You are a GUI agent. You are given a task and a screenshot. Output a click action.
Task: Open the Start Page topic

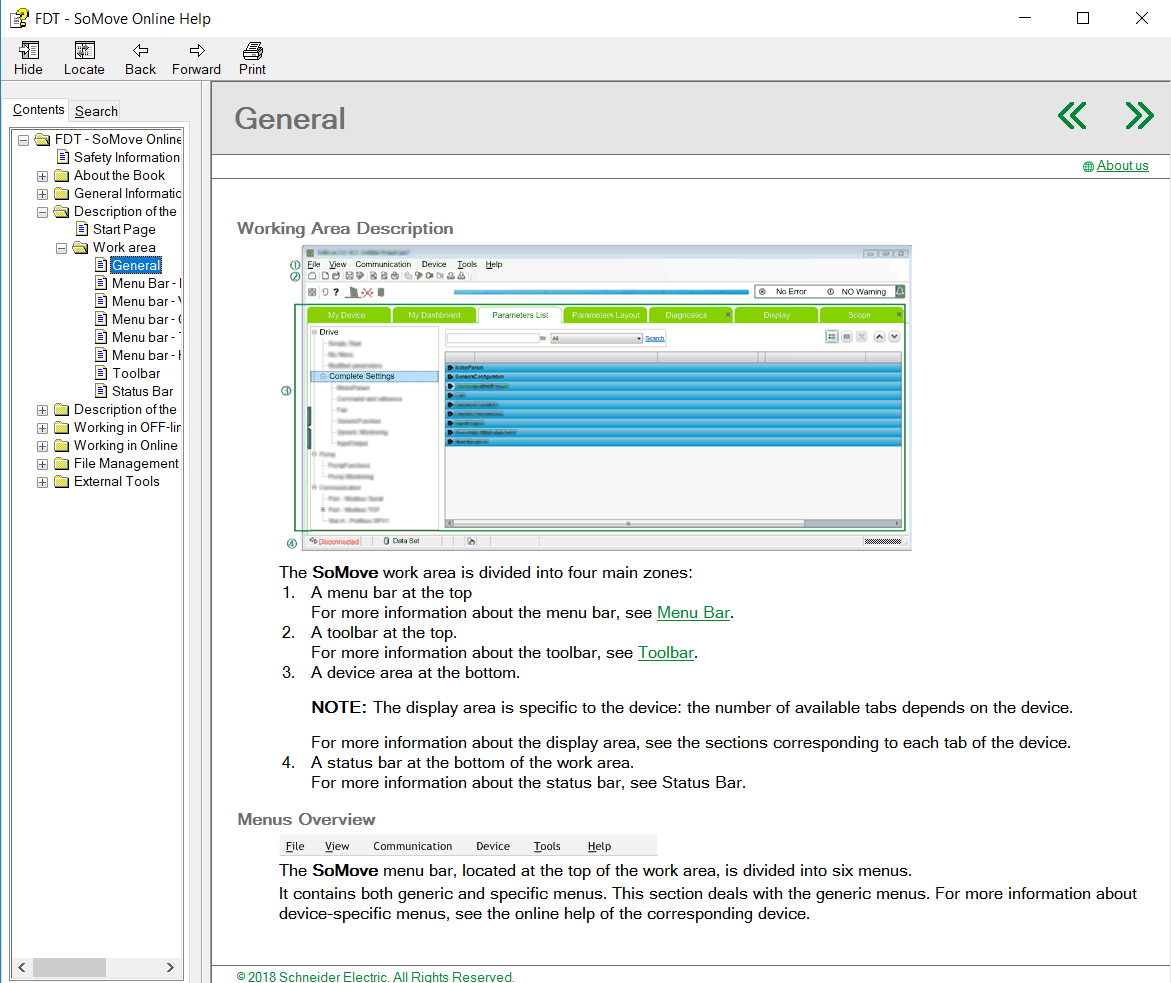click(124, 229)
